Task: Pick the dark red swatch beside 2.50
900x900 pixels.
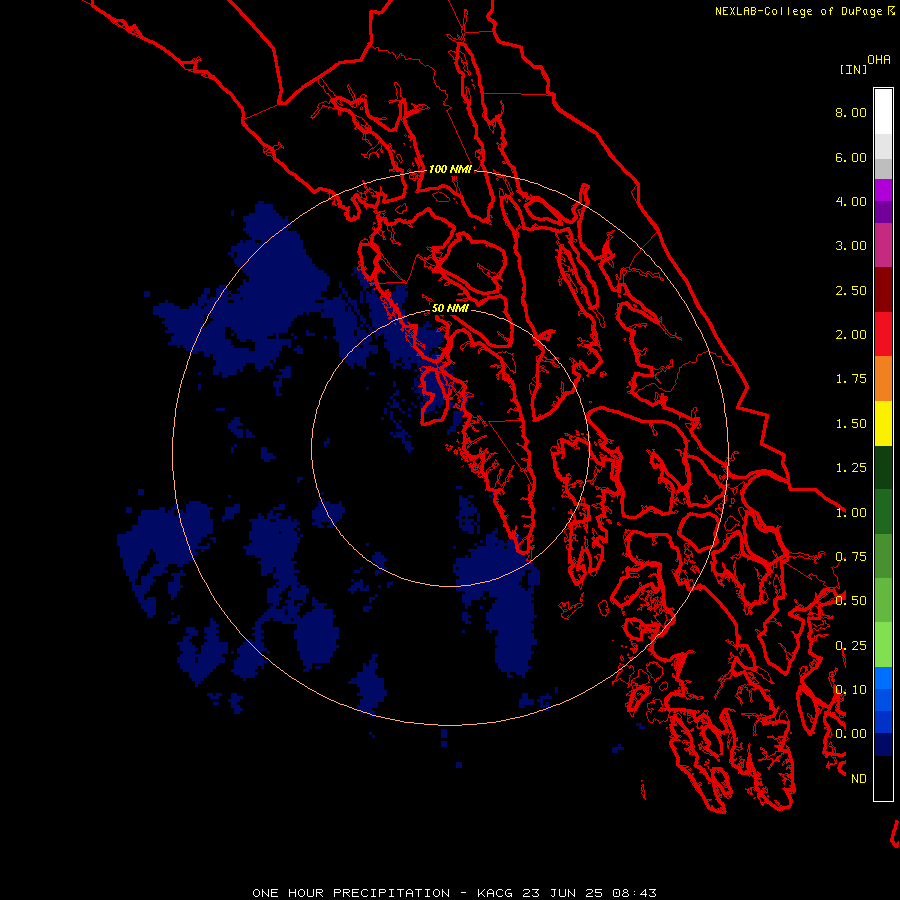Action: (883, 290)
